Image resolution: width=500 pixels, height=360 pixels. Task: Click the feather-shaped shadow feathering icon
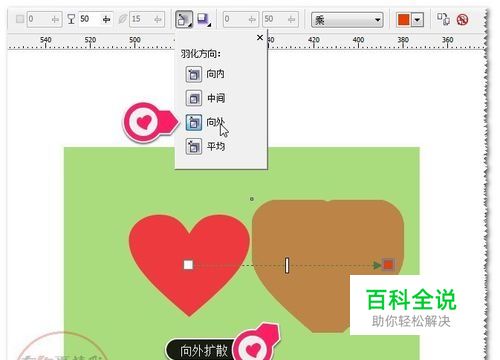coord(122,19)
